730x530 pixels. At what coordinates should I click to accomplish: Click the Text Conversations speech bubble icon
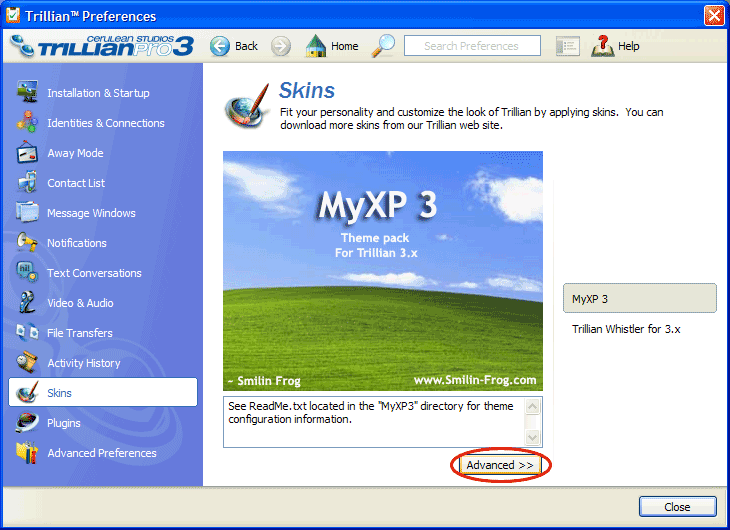click(x=27, y=272)
